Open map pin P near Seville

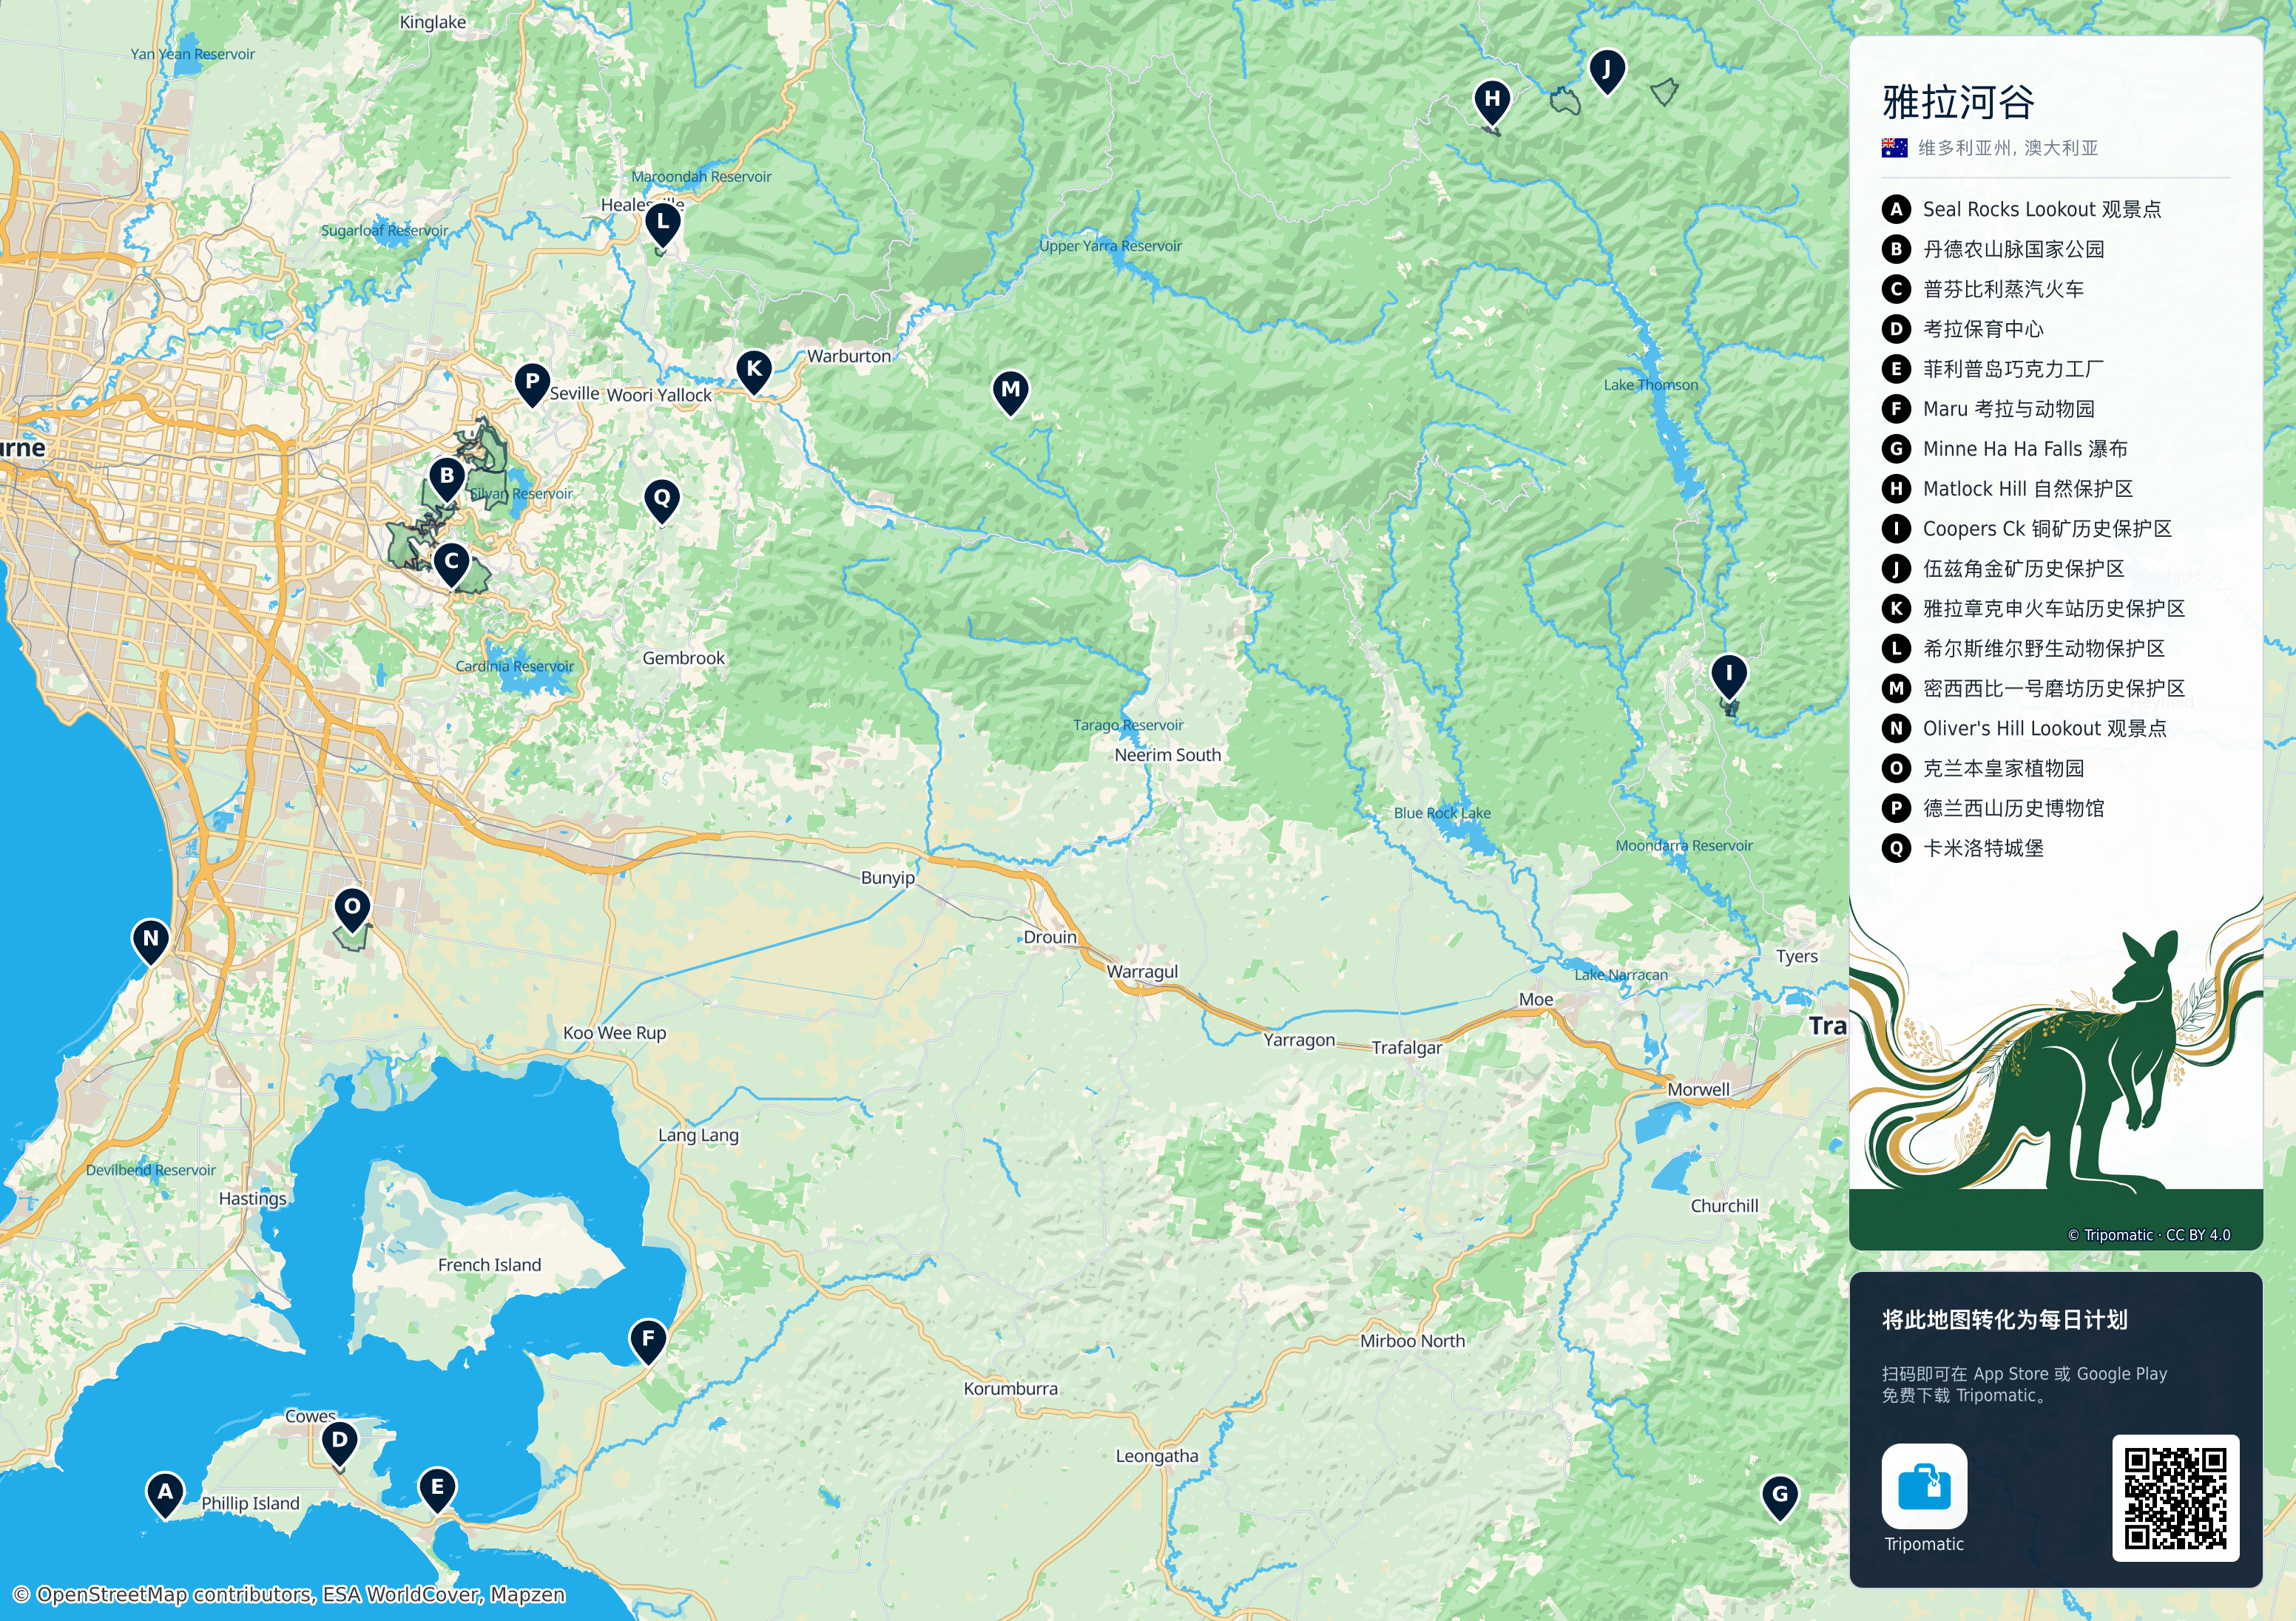pos(532,383)
